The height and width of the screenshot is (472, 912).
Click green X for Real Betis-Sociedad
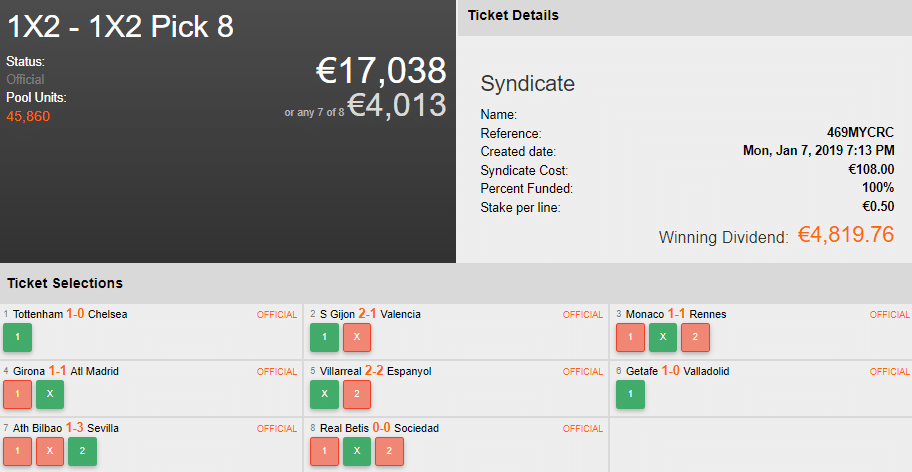(357, 451)
